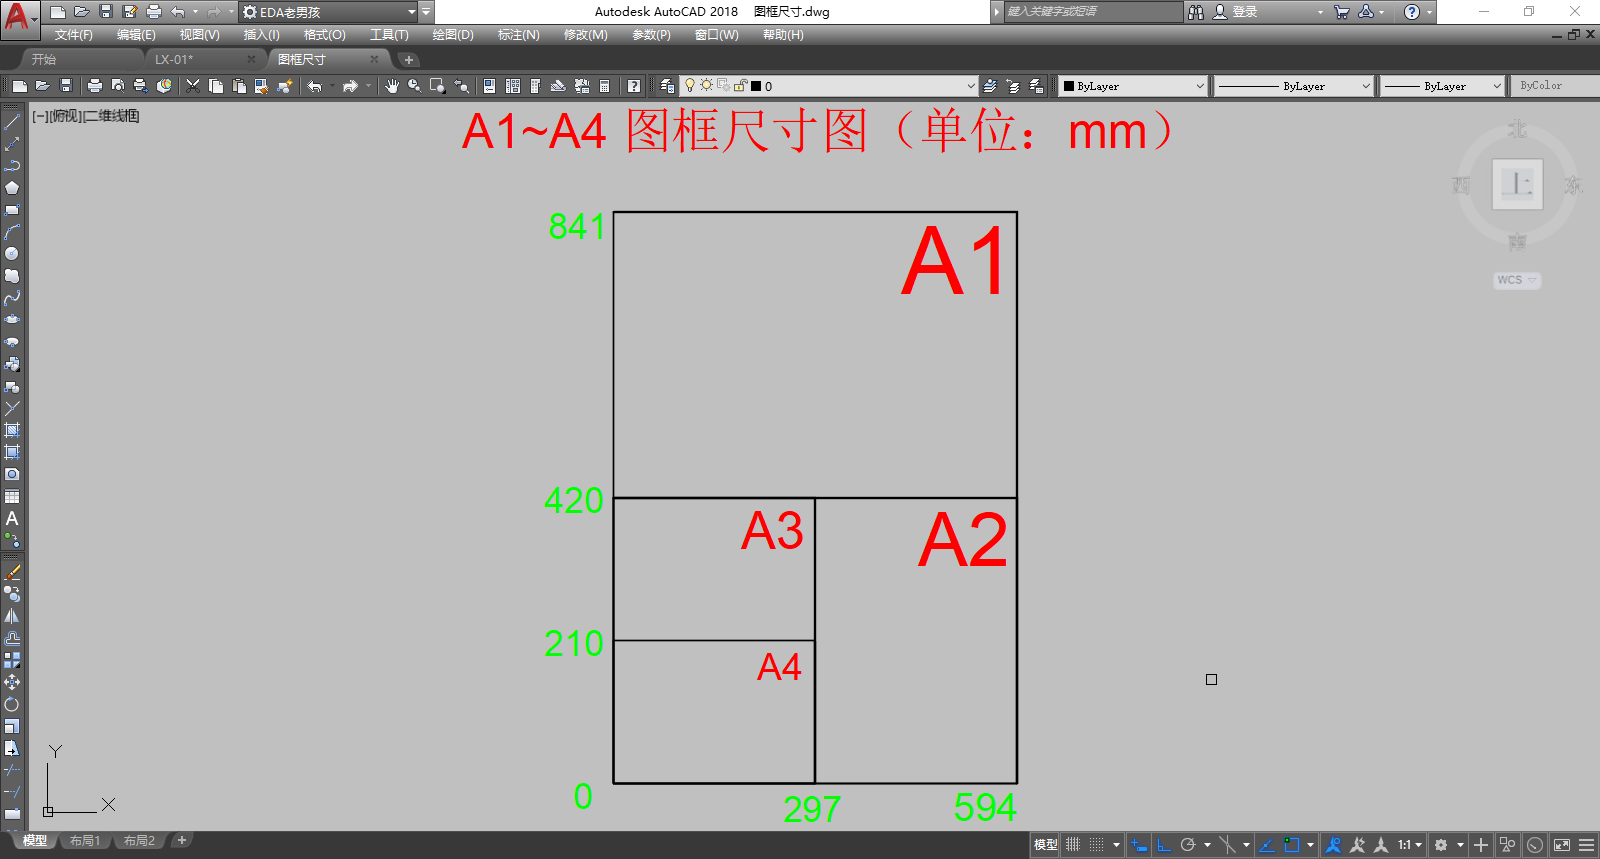Select the Table tool in draw toolbar

12,497
